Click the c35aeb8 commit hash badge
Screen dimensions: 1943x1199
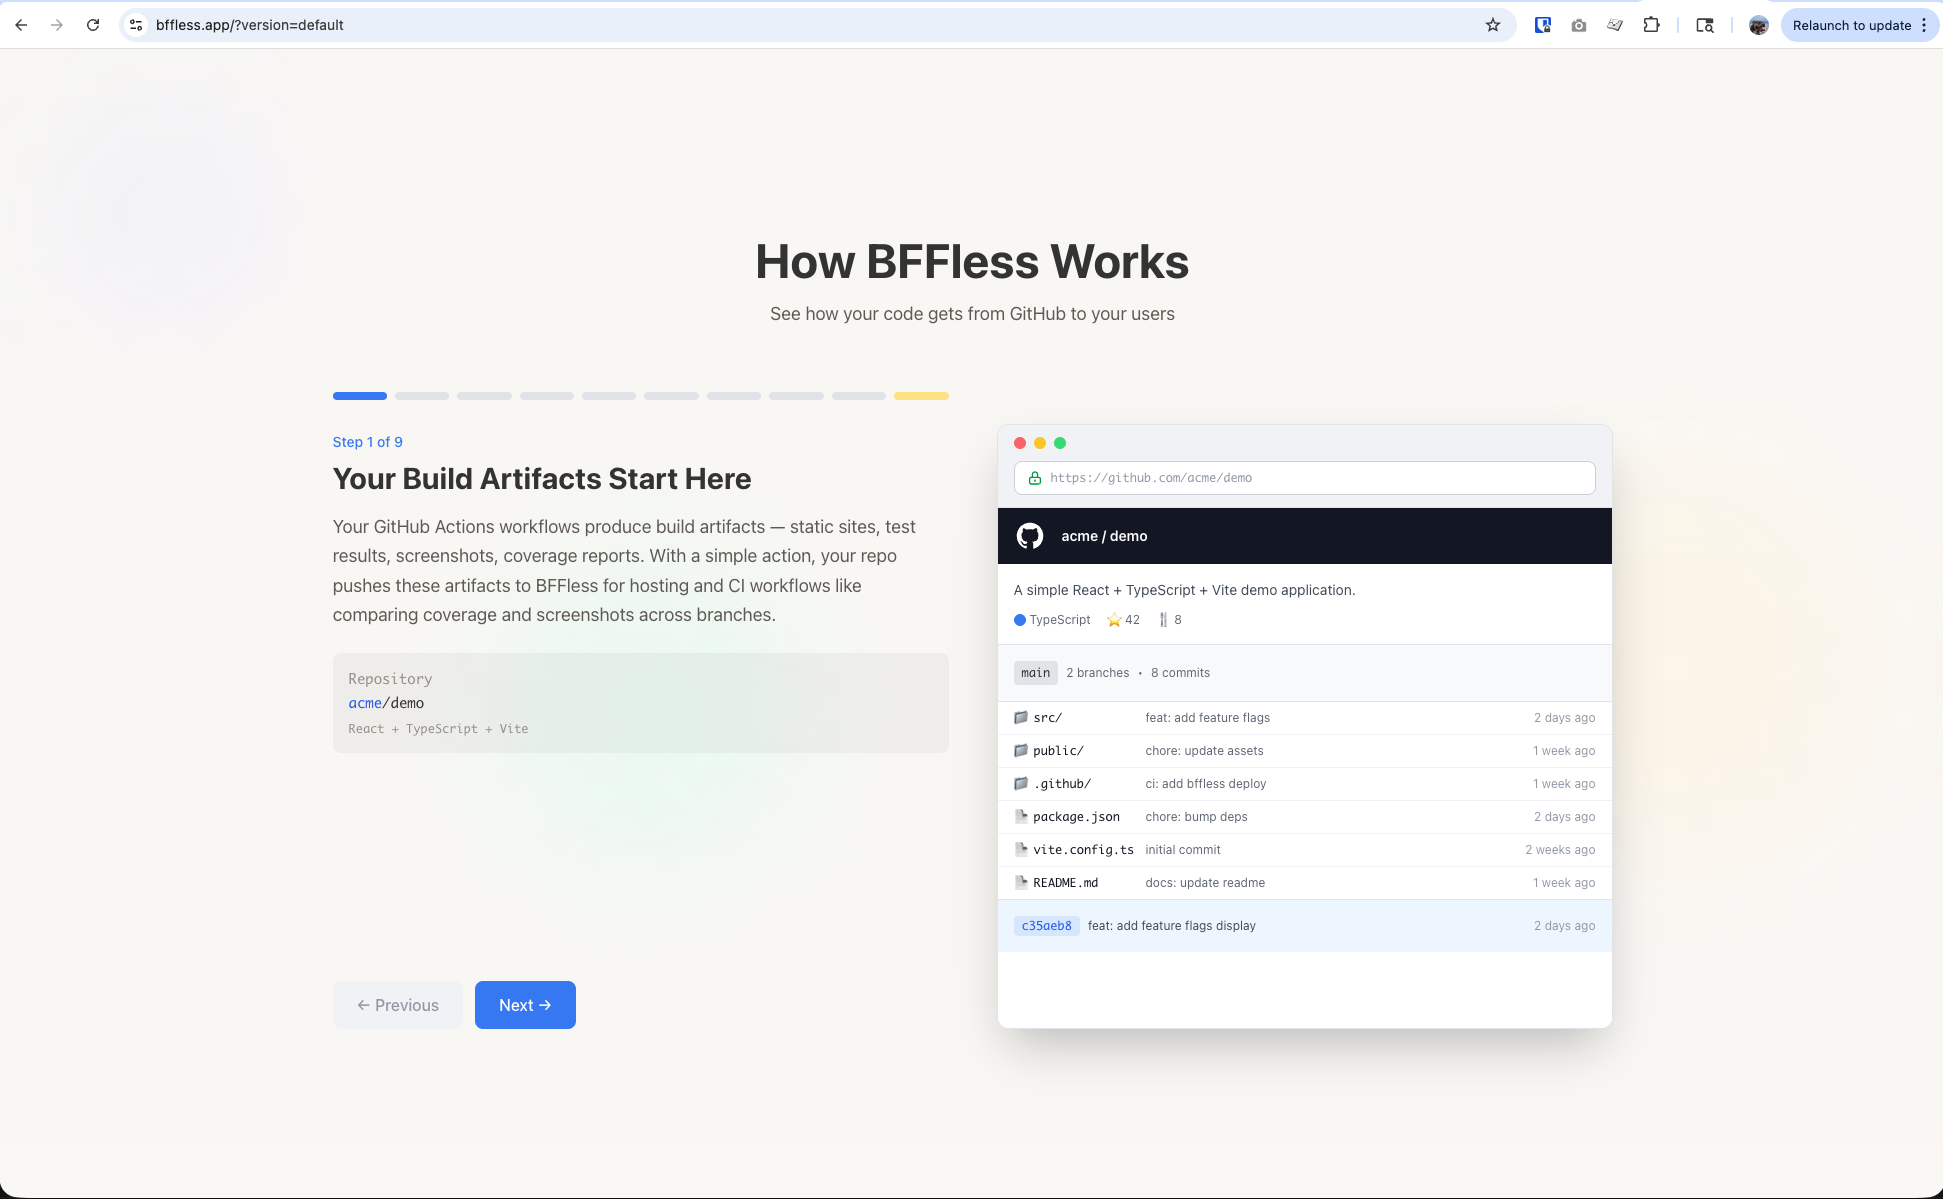(1046, 926)
